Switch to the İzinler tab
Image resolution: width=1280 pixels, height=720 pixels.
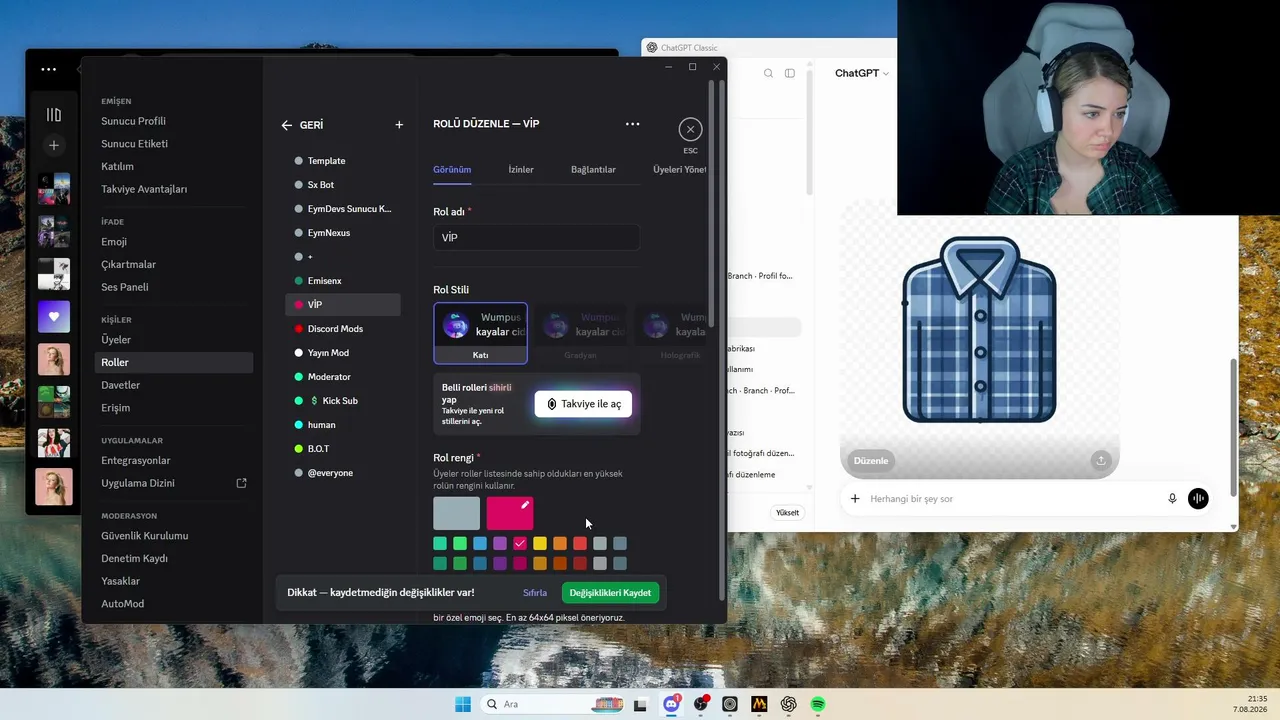click(x=521, y=170)
